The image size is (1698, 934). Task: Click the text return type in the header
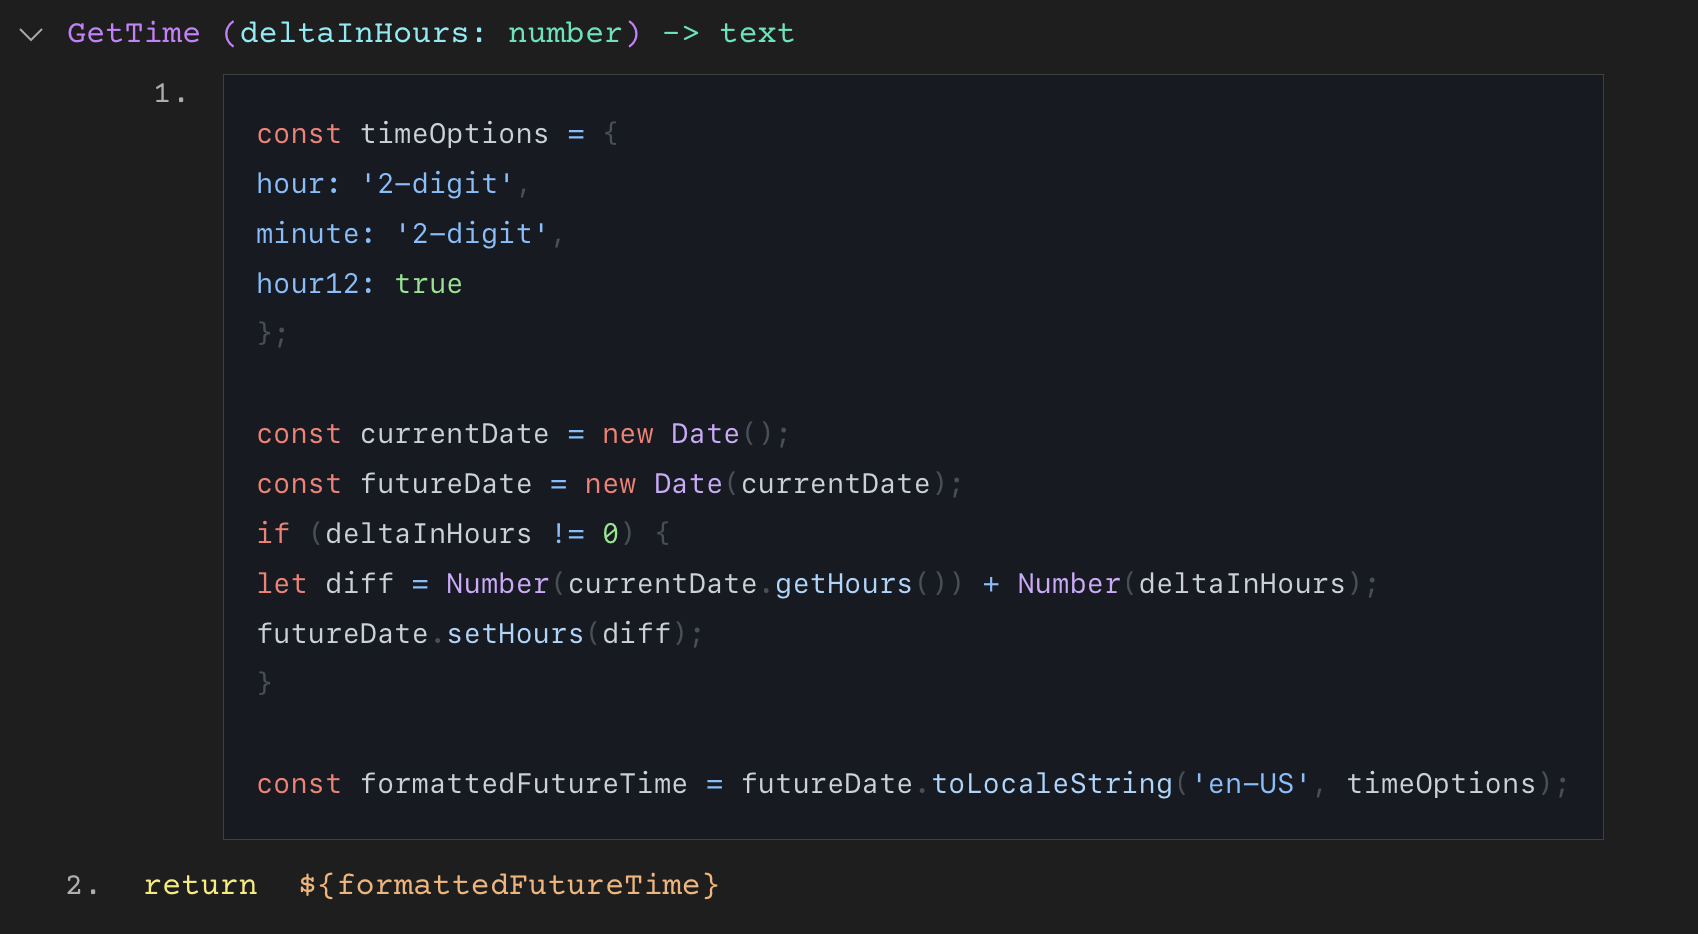pos(757,33)
